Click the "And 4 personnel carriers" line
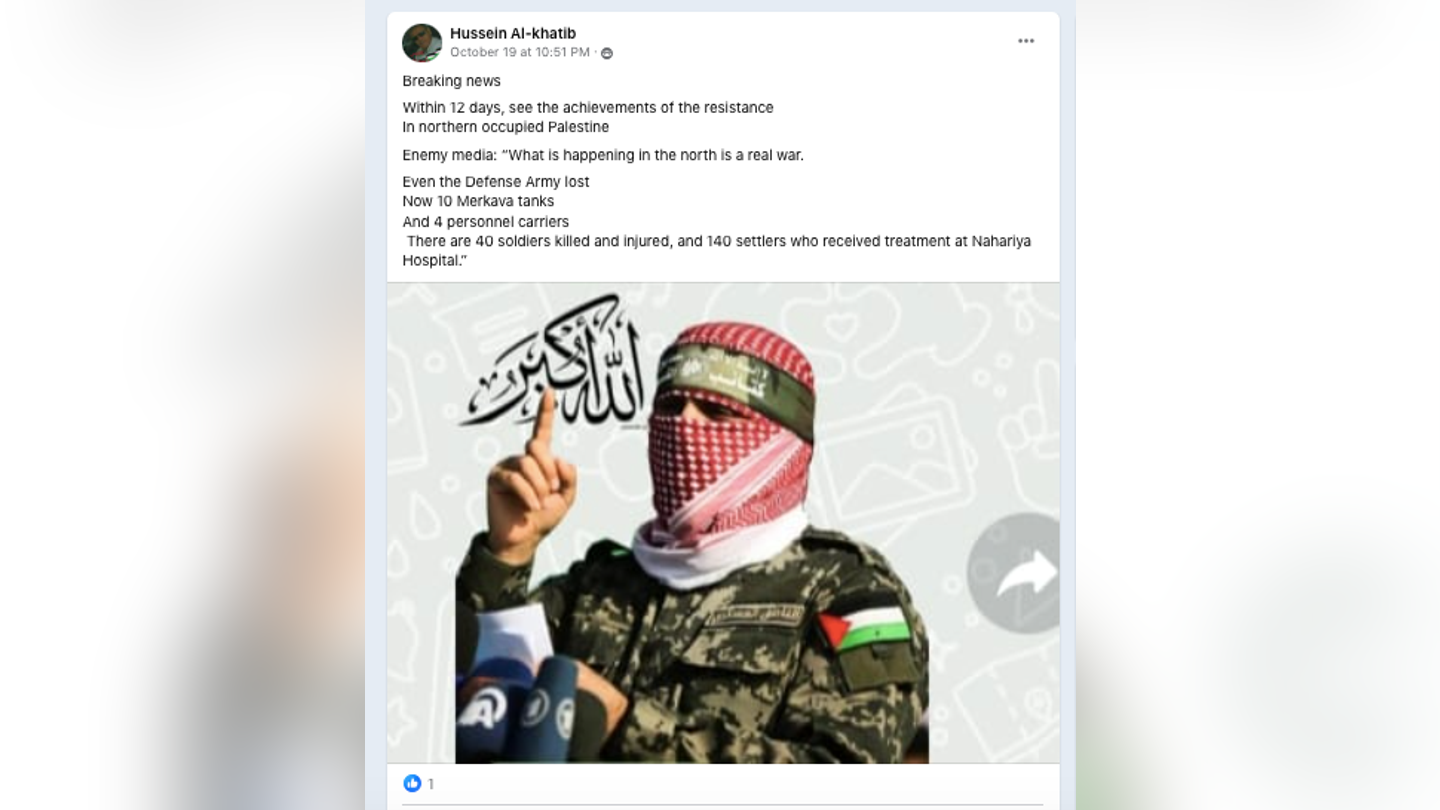Image resolution: width=1440 pixels, height=810 pixels. [486, 222]
